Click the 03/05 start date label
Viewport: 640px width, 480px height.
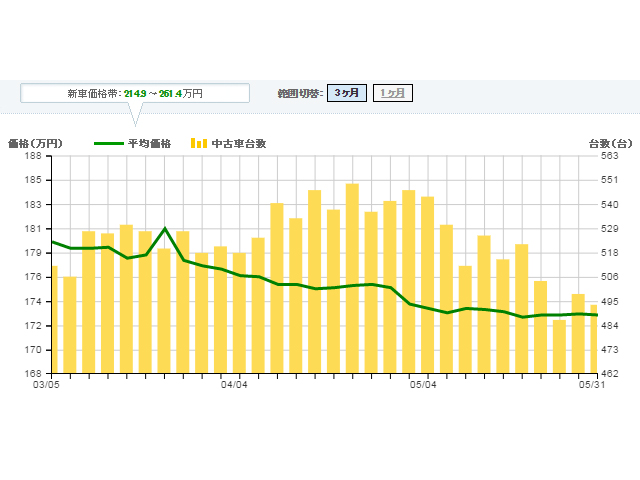(x=46, y=383)
